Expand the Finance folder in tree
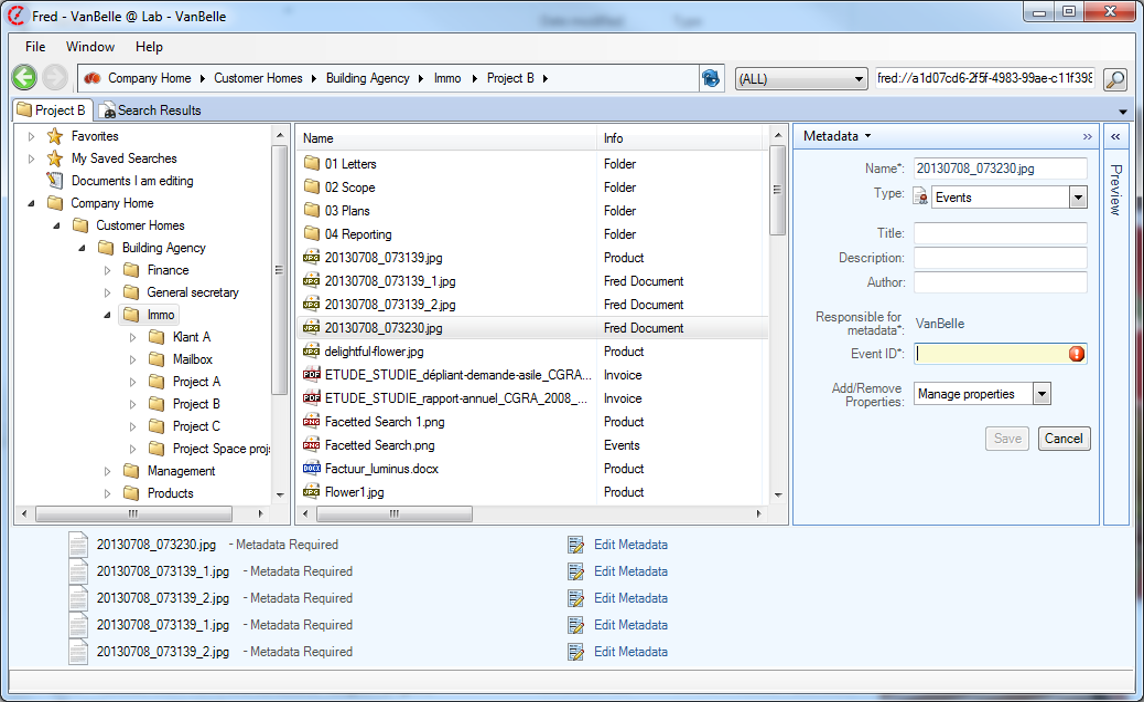The width and height of the screenshot is (1144, 702). tap(107, 270)
